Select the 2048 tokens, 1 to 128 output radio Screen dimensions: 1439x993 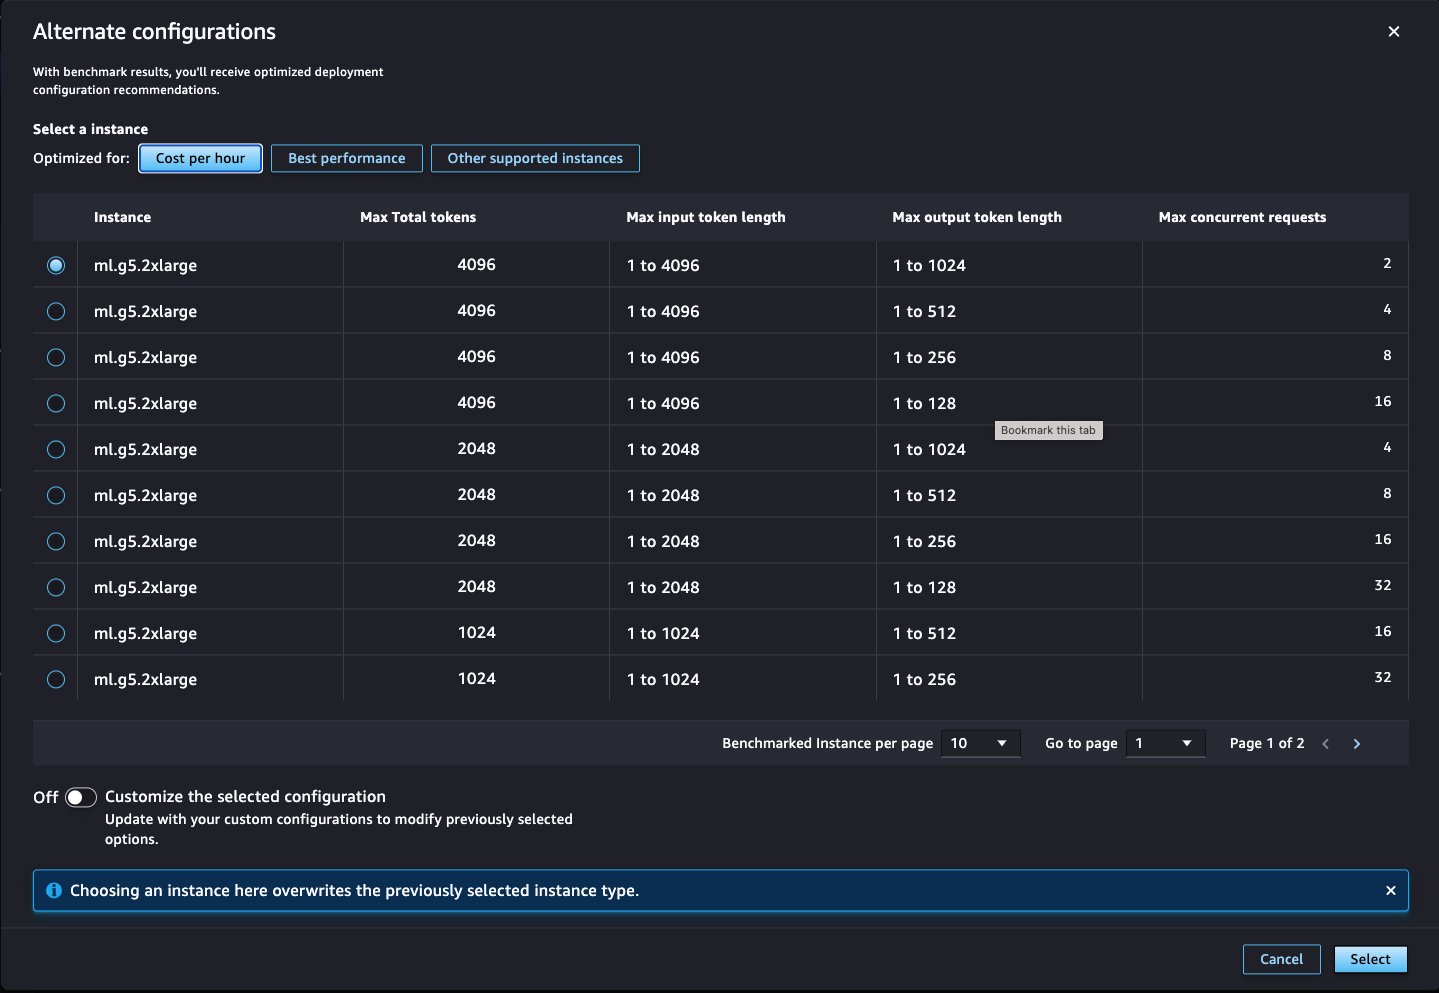pyautogui.click(x=56, y=587)
